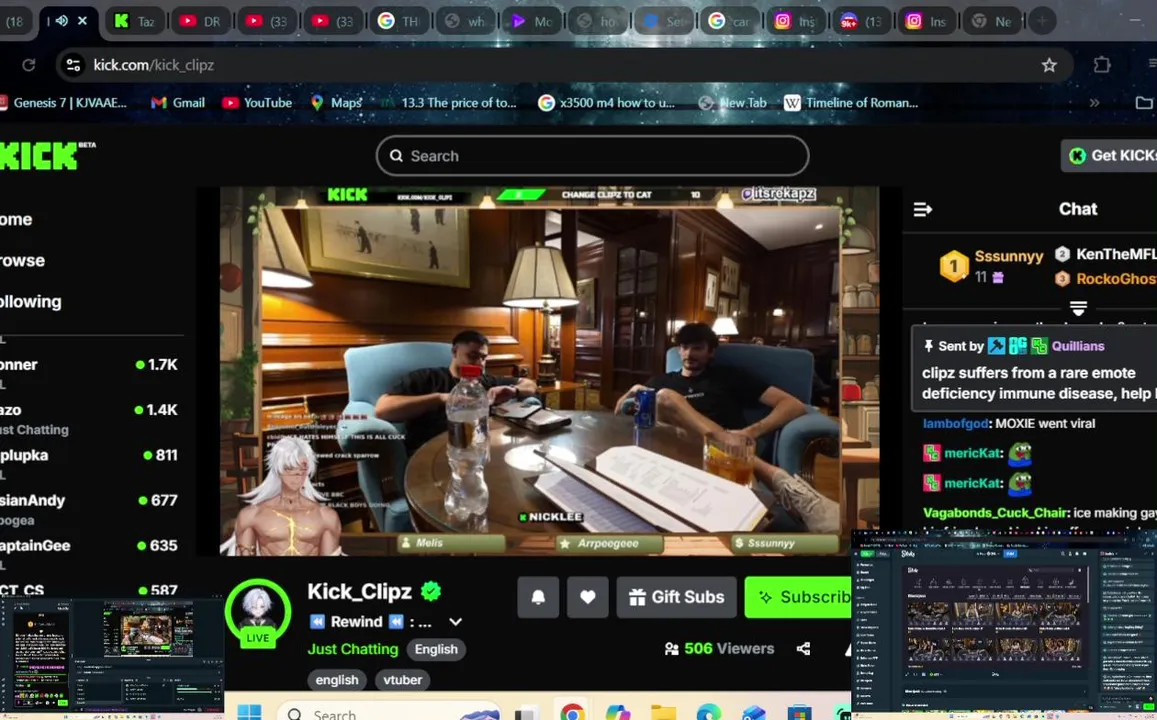This screenshot has height=720, width=1157.
Task: Expand the chat leaderboard handle
Action: (x=1078, y=308)
